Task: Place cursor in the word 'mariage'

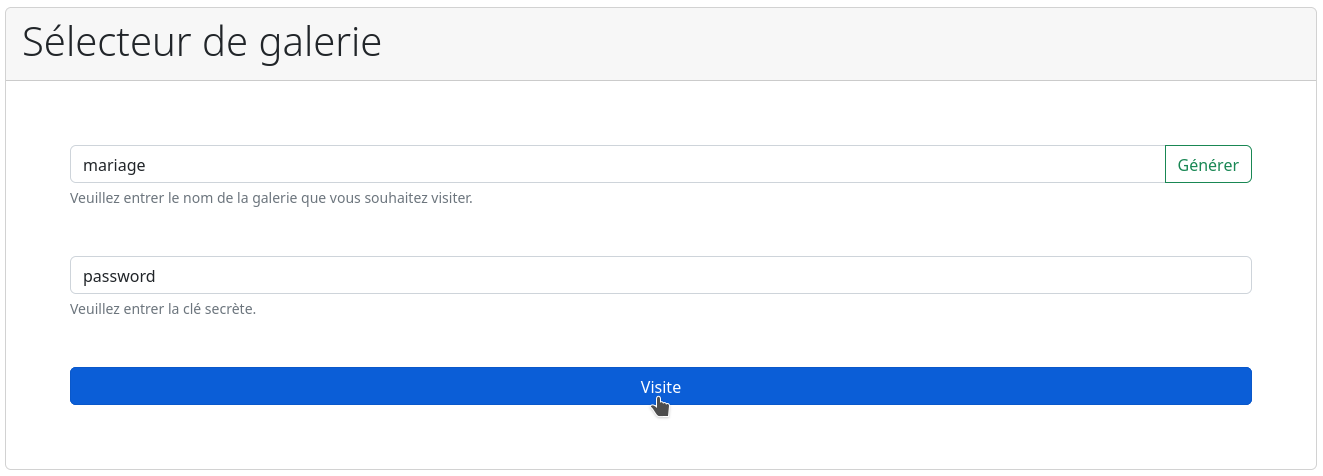Action: click(114, 166)
